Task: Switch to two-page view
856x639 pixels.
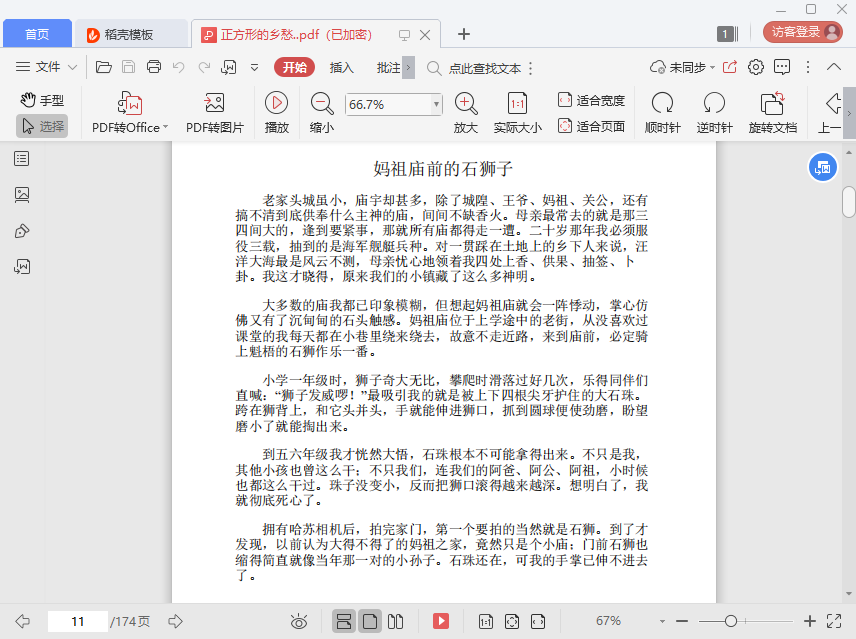Action: (395, 621)
